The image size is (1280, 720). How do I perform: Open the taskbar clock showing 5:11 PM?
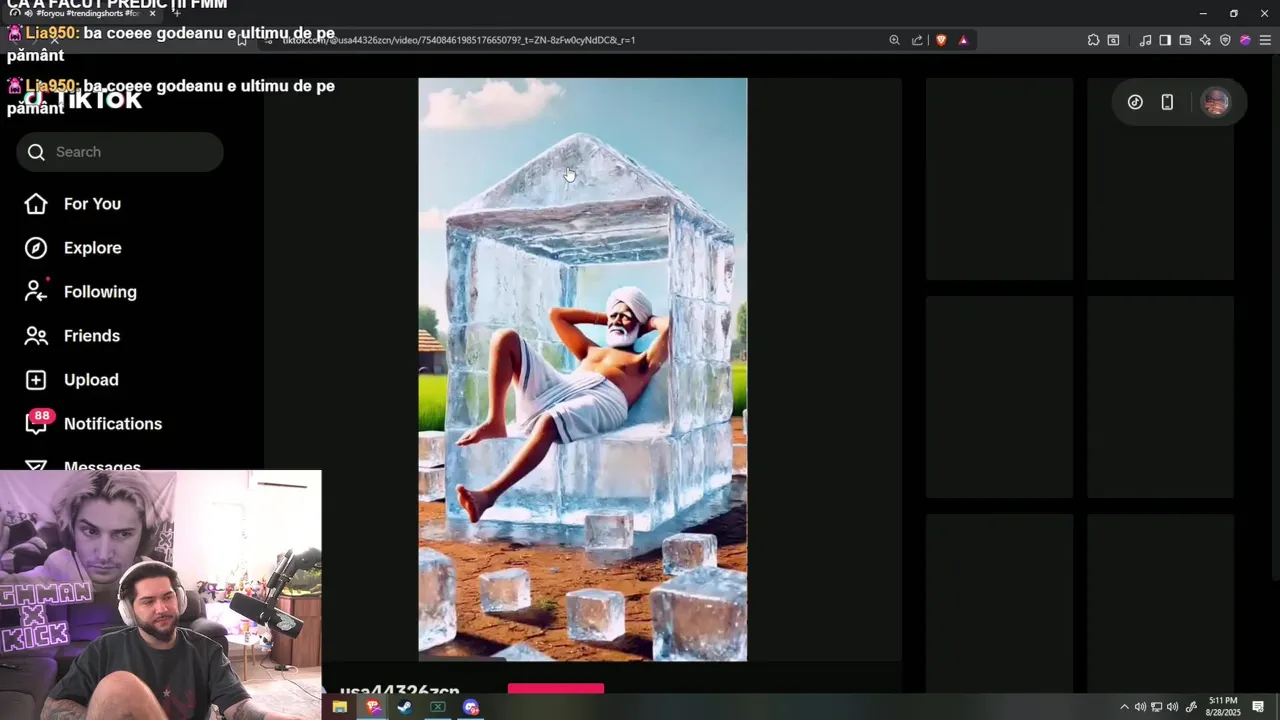tap(1223, 707)
